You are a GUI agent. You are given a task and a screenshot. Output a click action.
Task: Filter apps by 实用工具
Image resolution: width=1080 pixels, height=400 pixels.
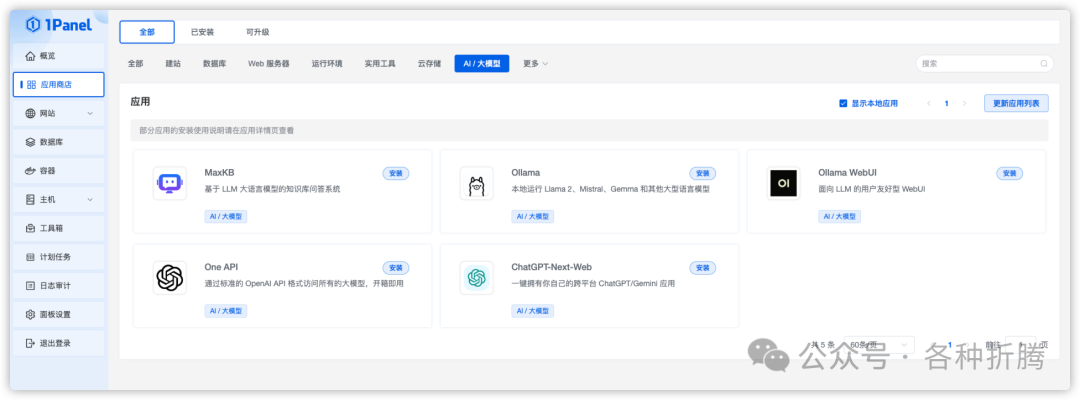[380, 63]
